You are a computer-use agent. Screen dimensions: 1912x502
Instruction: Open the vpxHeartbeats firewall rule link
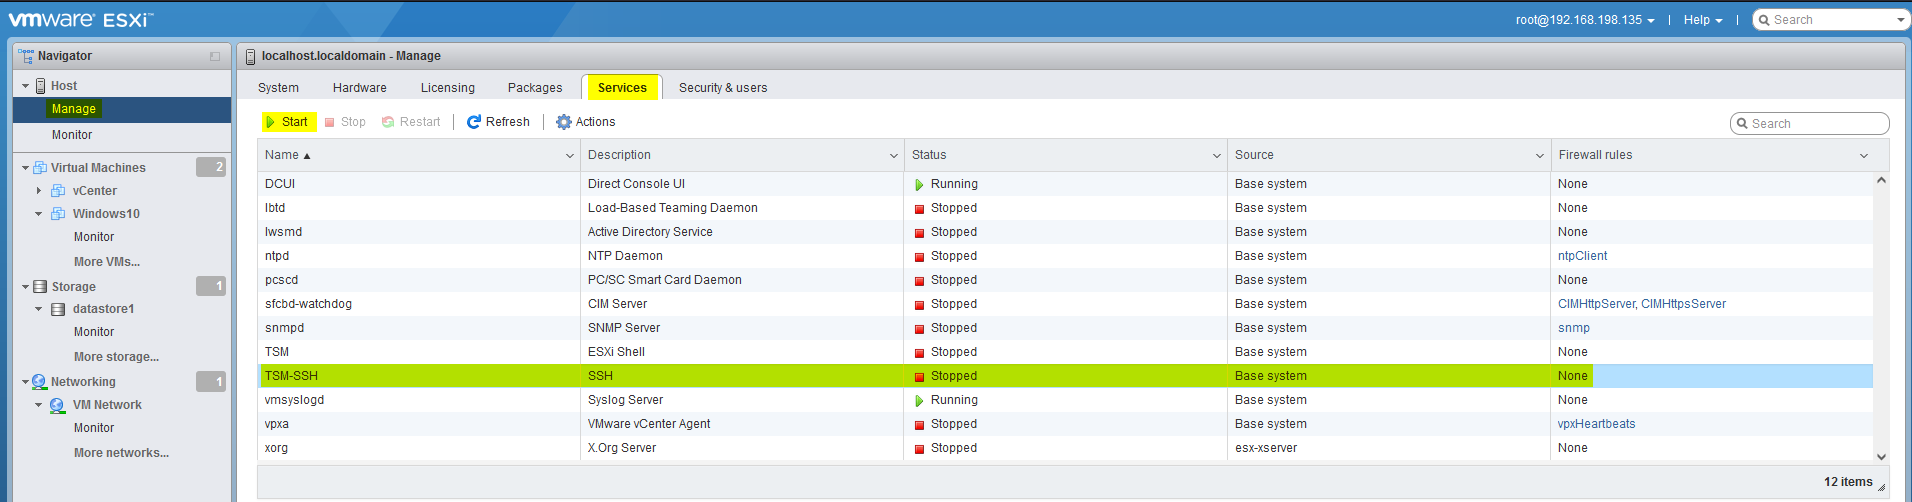1596,424
